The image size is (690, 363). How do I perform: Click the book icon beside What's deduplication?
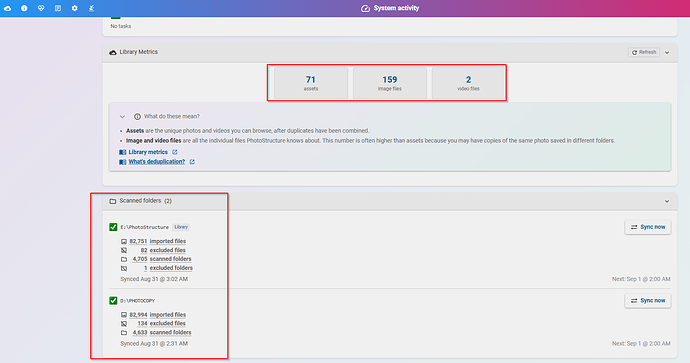tap(122, 162)
